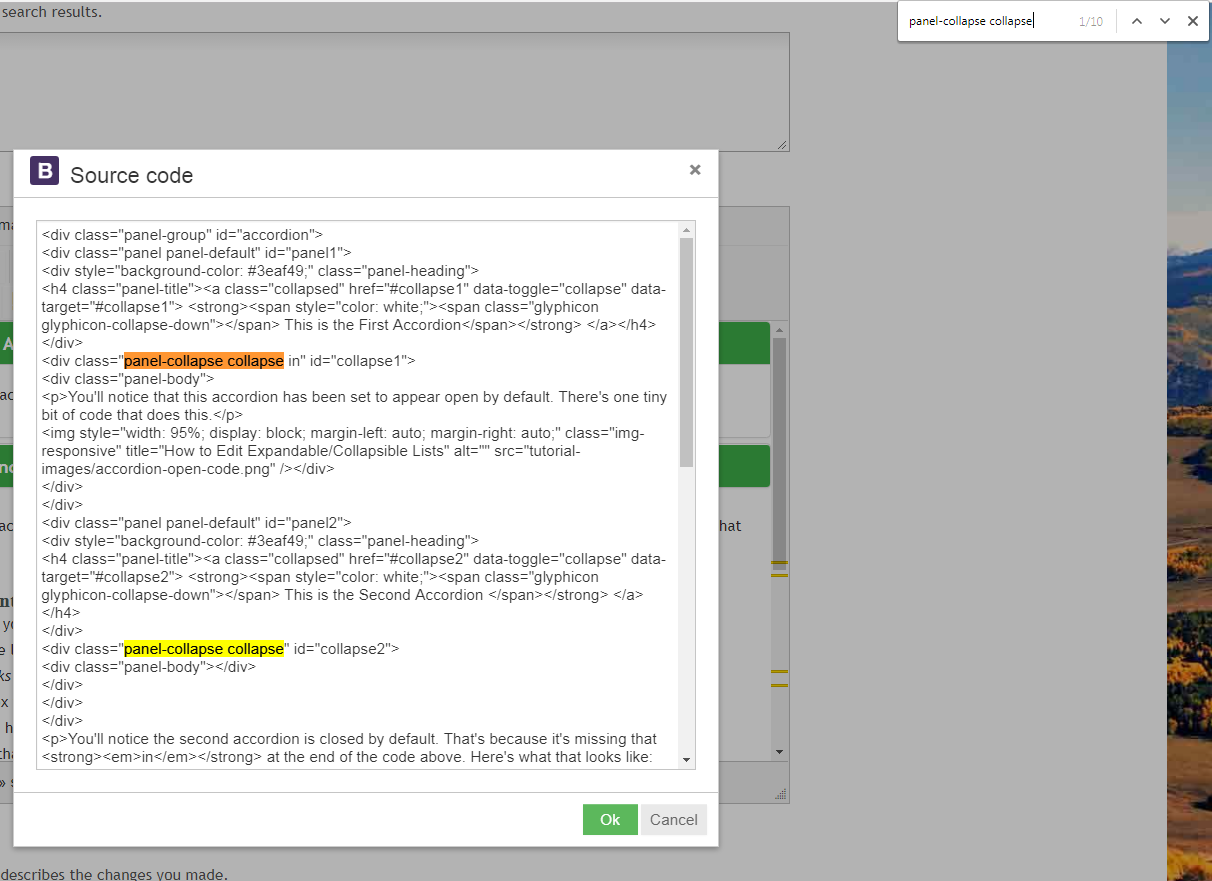
Task: Click background editor's scroll down arrow
Action: pos(779,751)
